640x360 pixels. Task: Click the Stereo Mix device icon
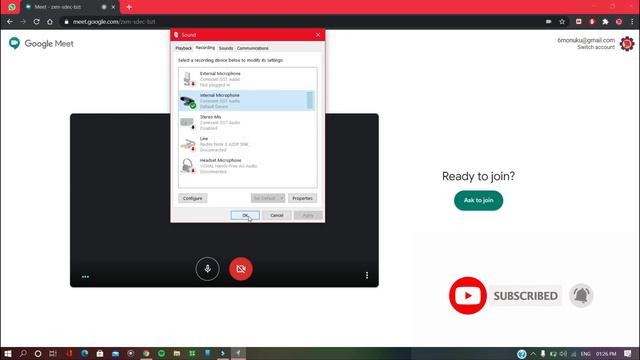point(188,123)
